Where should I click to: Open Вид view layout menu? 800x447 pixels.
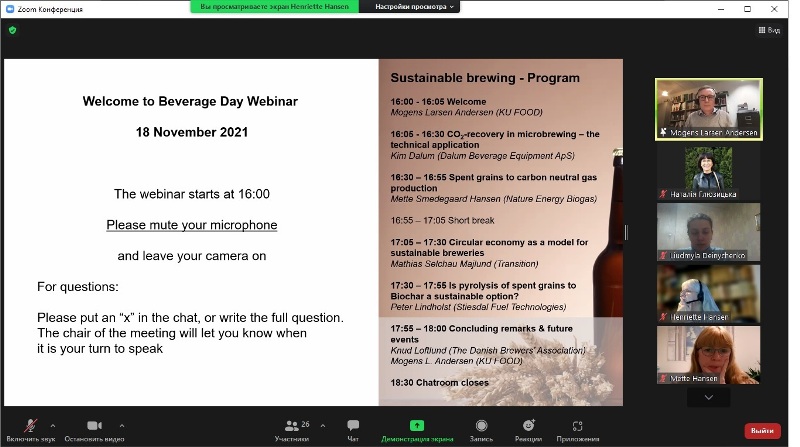coord(769,30)
